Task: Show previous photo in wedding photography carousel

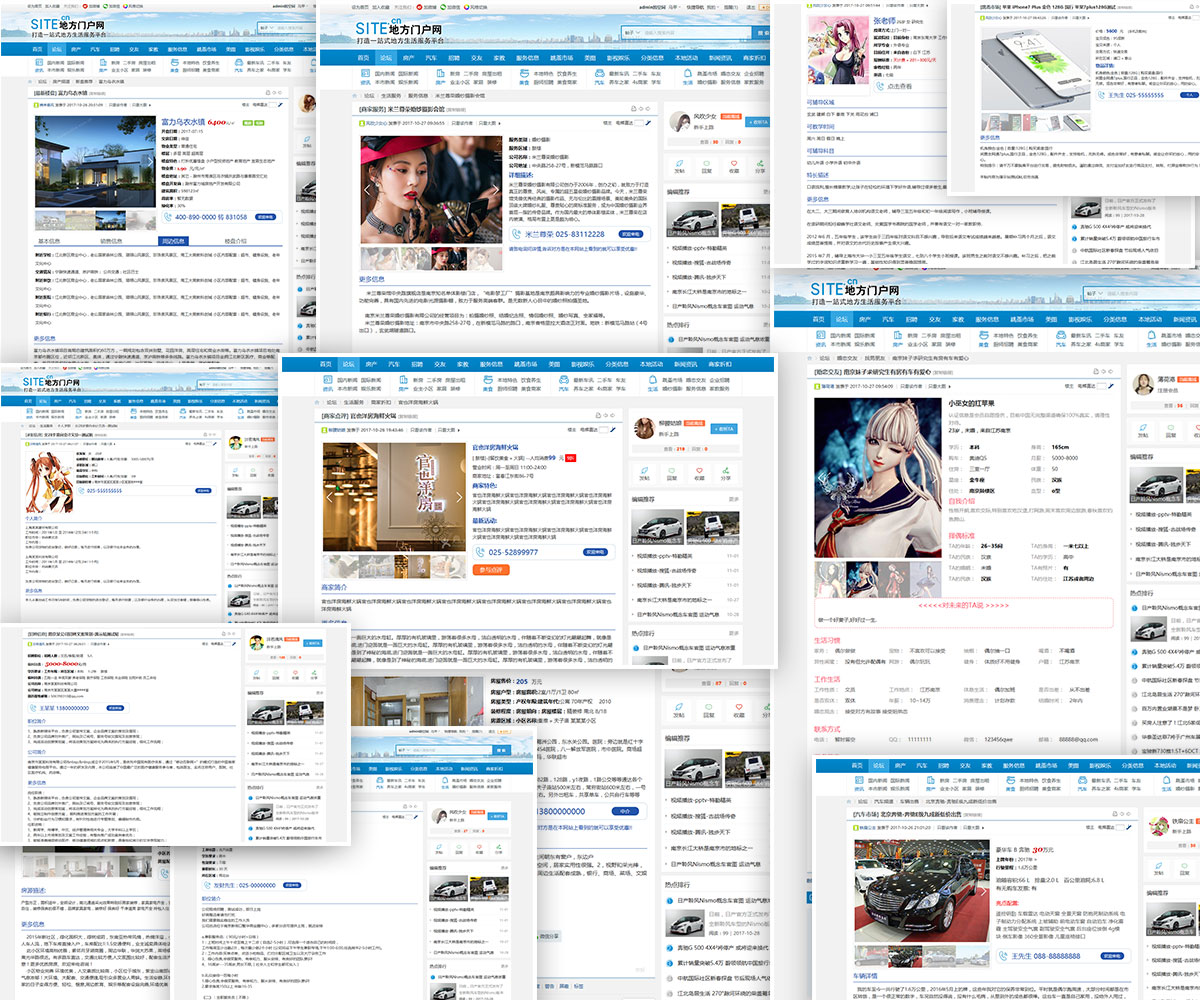Action: [366, 189]
